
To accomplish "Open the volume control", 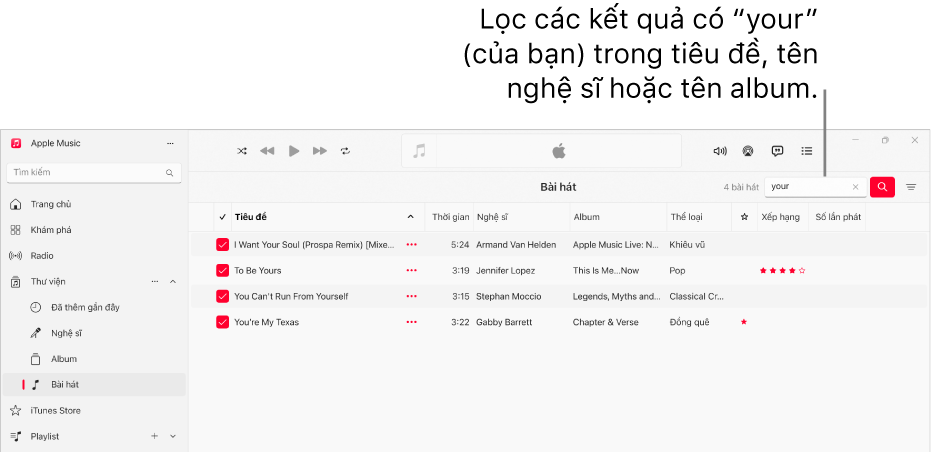I will click(720, 151).
